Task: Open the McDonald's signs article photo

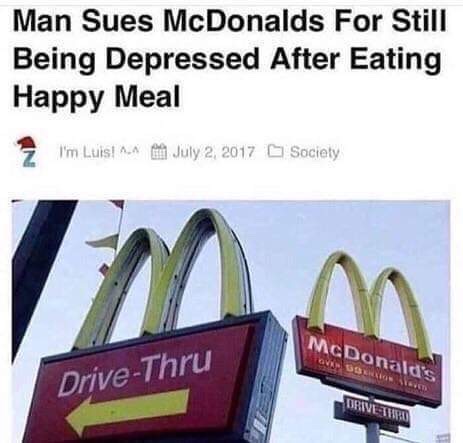Action: [x=231, y=321]
